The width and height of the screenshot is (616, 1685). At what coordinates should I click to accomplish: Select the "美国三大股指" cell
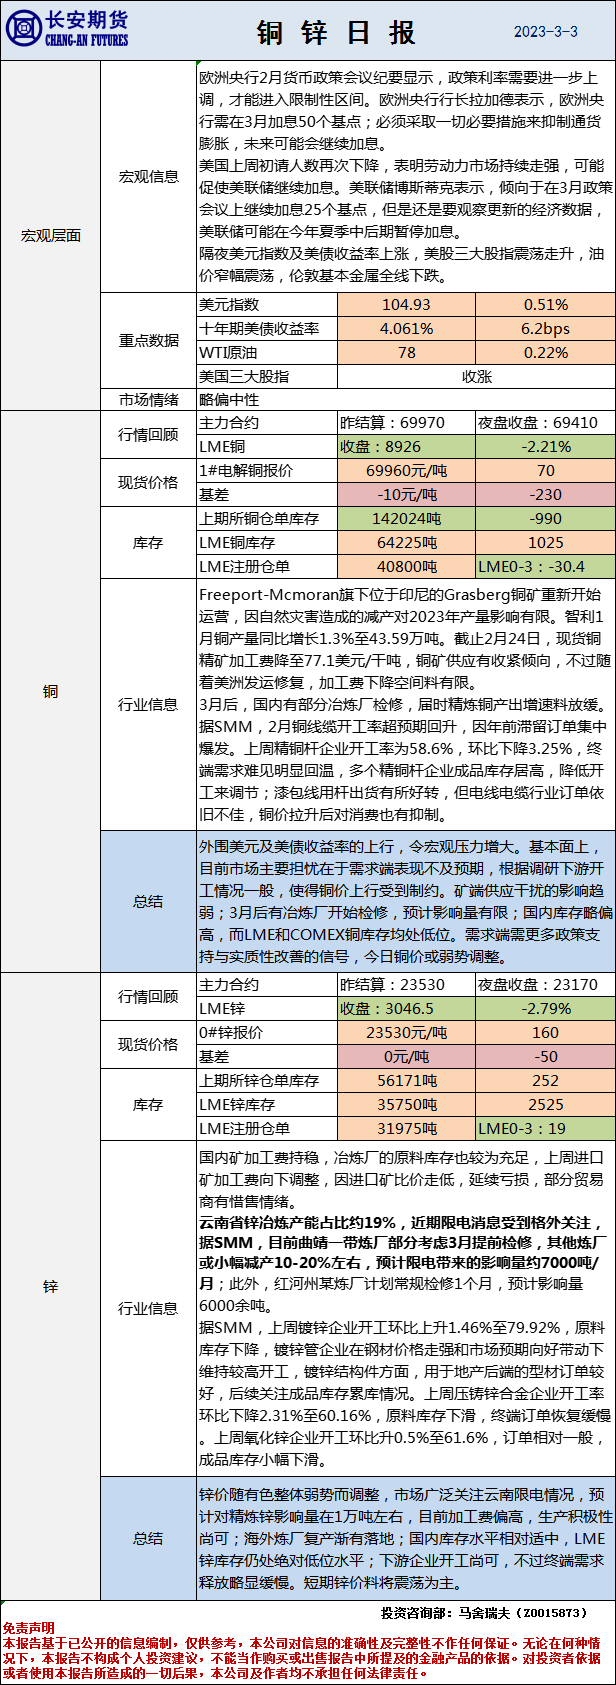tap(268, 377)
